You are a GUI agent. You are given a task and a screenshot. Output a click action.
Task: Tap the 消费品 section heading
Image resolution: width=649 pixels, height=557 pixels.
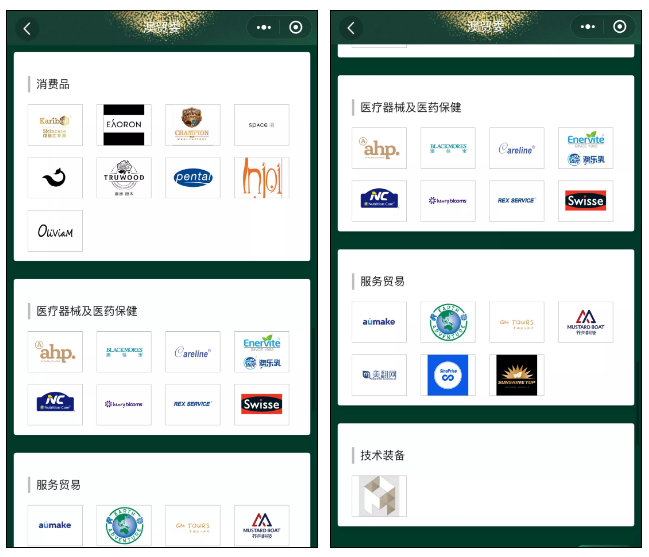click(x=53, y=84)
